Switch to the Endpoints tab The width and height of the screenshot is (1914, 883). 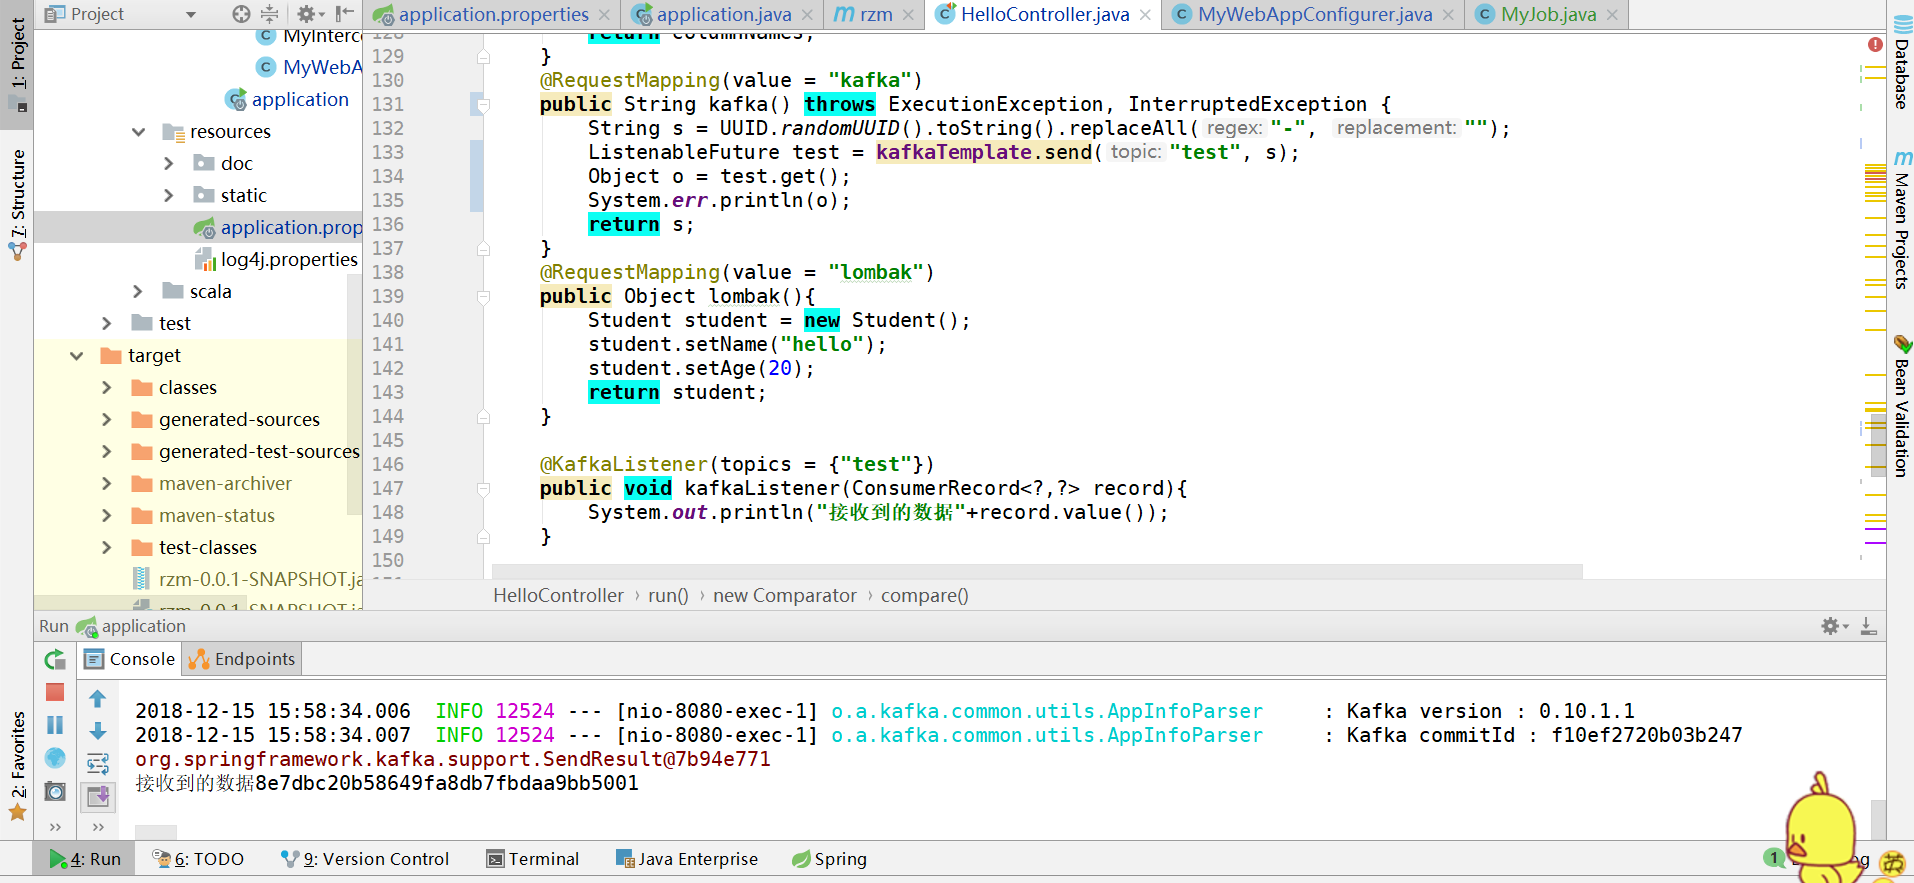click(242, 659)
